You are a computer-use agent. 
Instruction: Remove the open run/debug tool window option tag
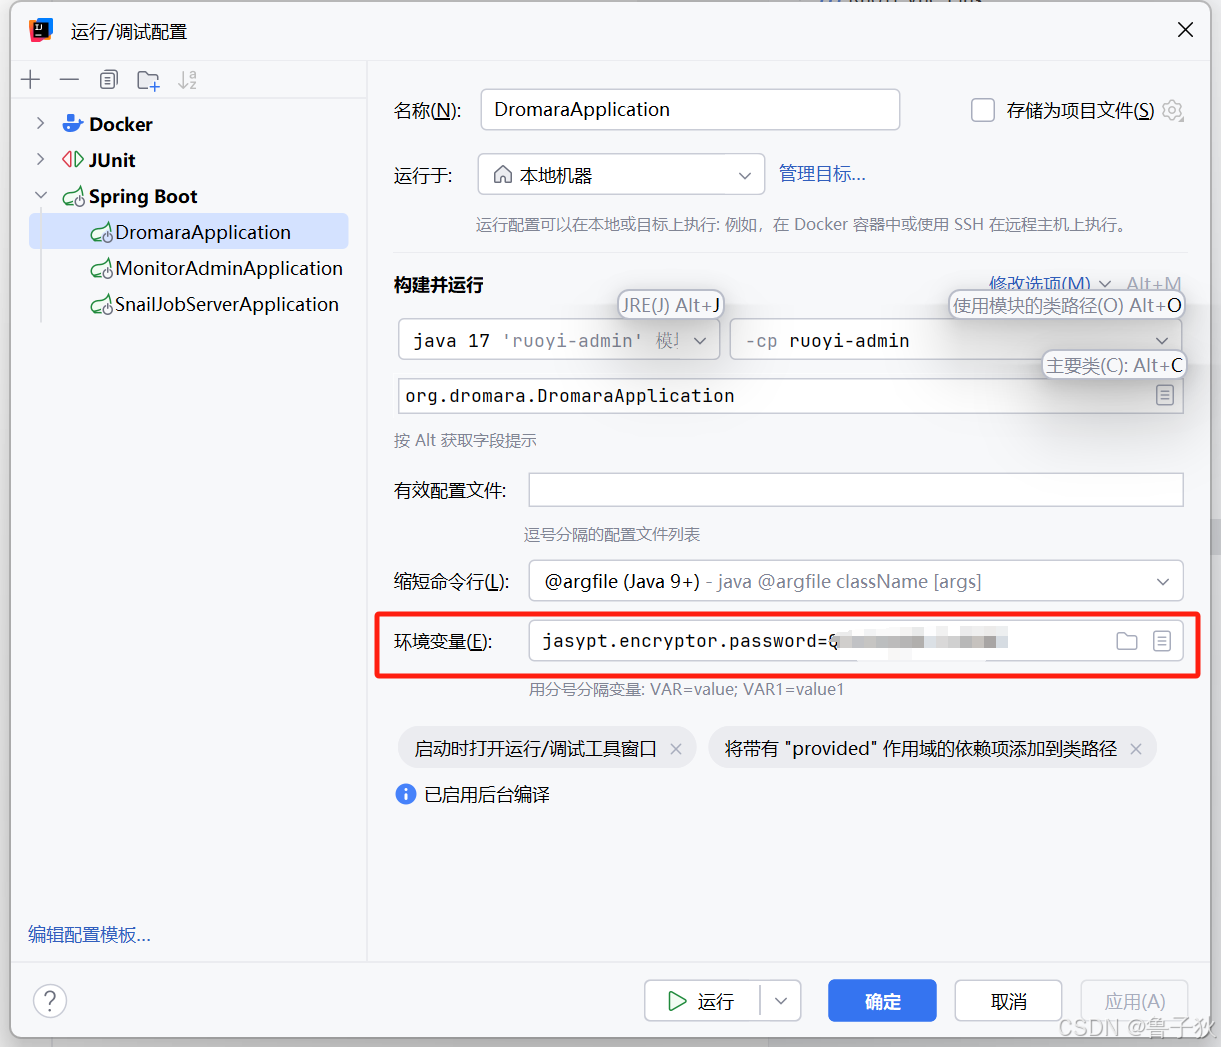pos(676,749)
